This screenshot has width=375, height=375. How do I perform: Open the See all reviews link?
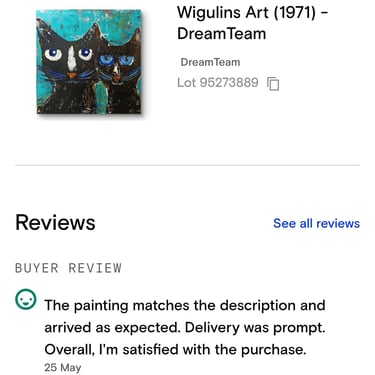(316, 223)
